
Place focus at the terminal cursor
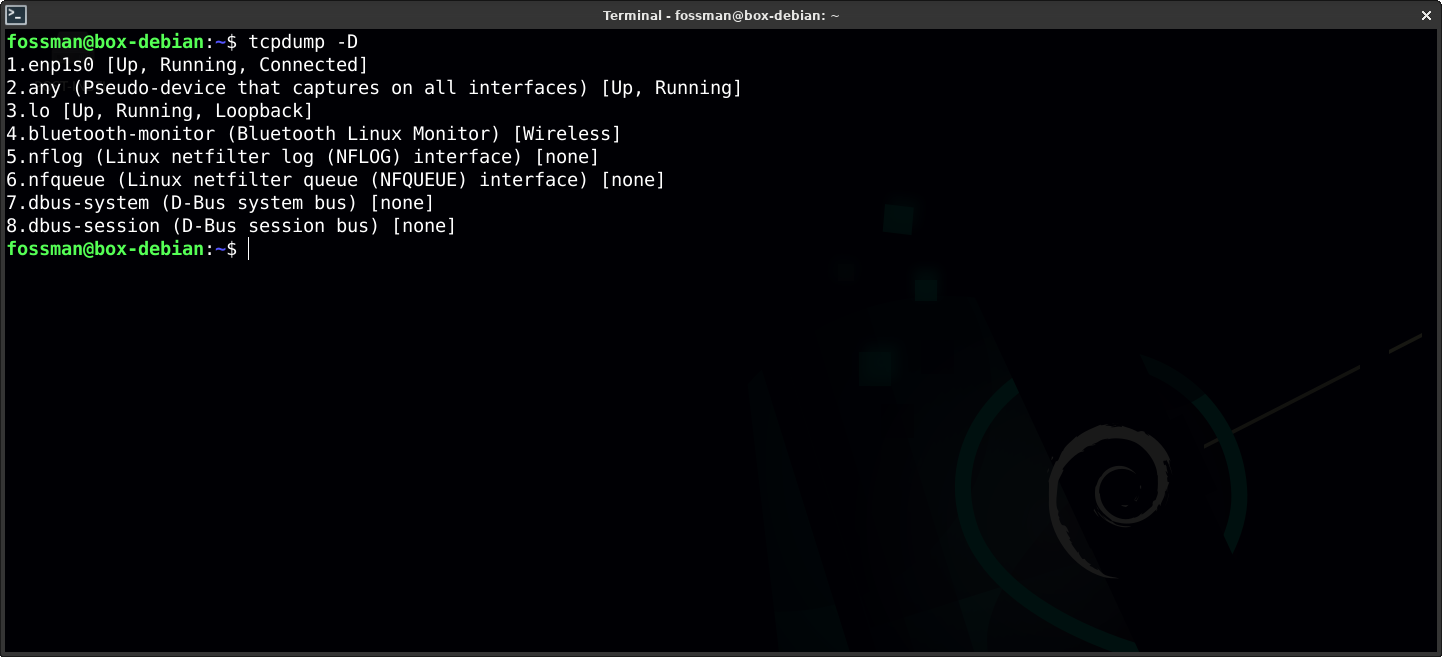tap(249, 249)
